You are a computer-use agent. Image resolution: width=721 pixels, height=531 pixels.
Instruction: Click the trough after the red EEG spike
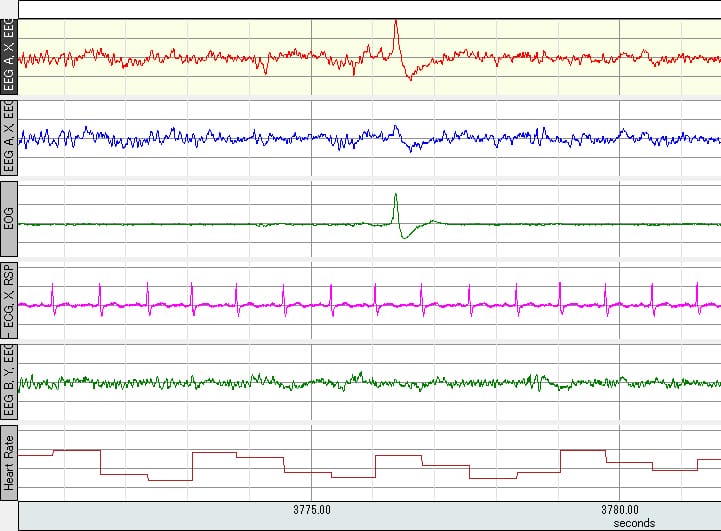410,78
